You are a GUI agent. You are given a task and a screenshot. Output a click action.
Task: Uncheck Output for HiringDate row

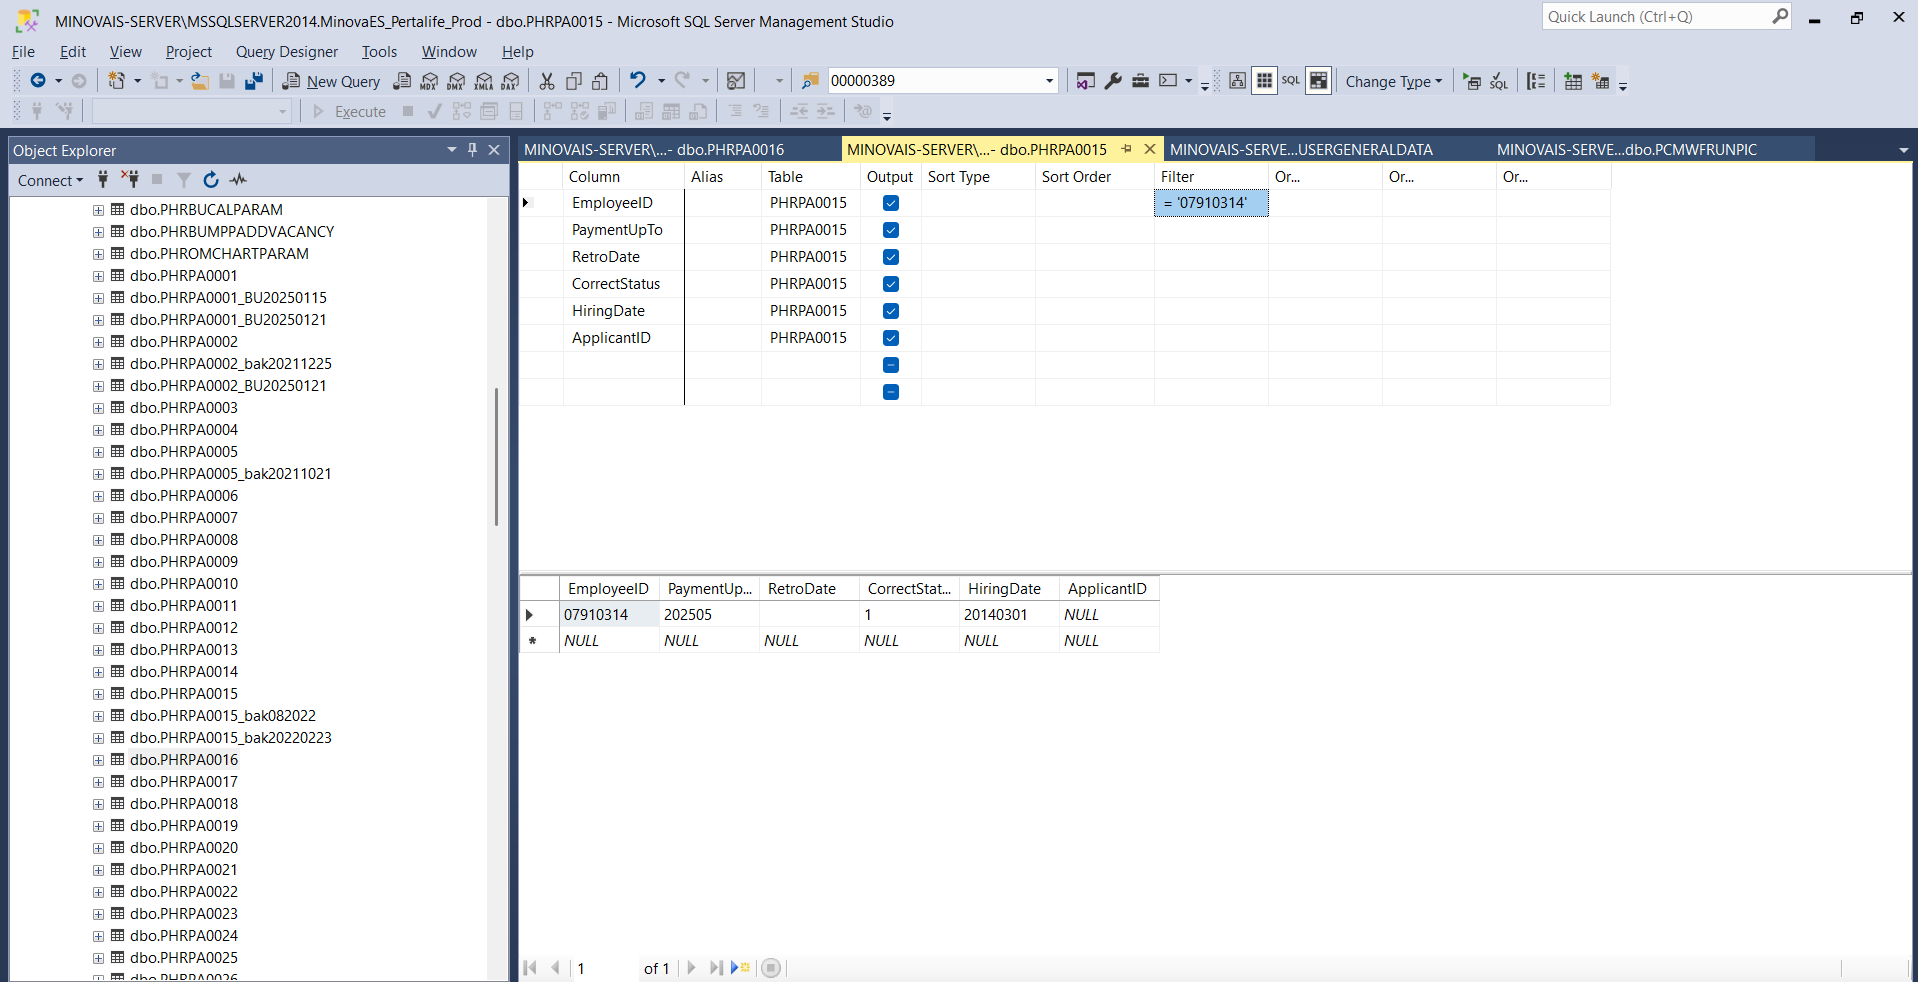(891, 311)
